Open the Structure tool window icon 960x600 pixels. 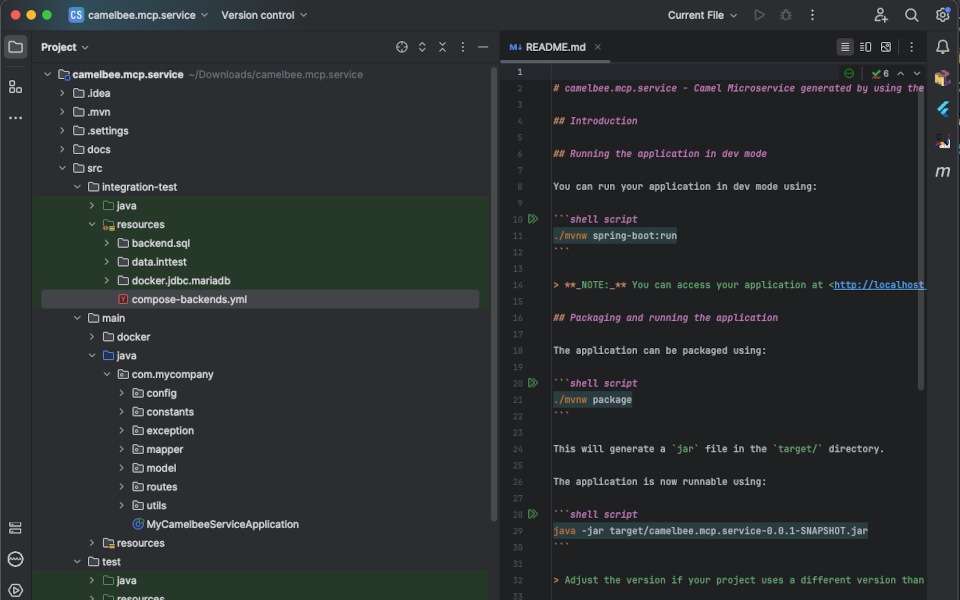[15, 87]
